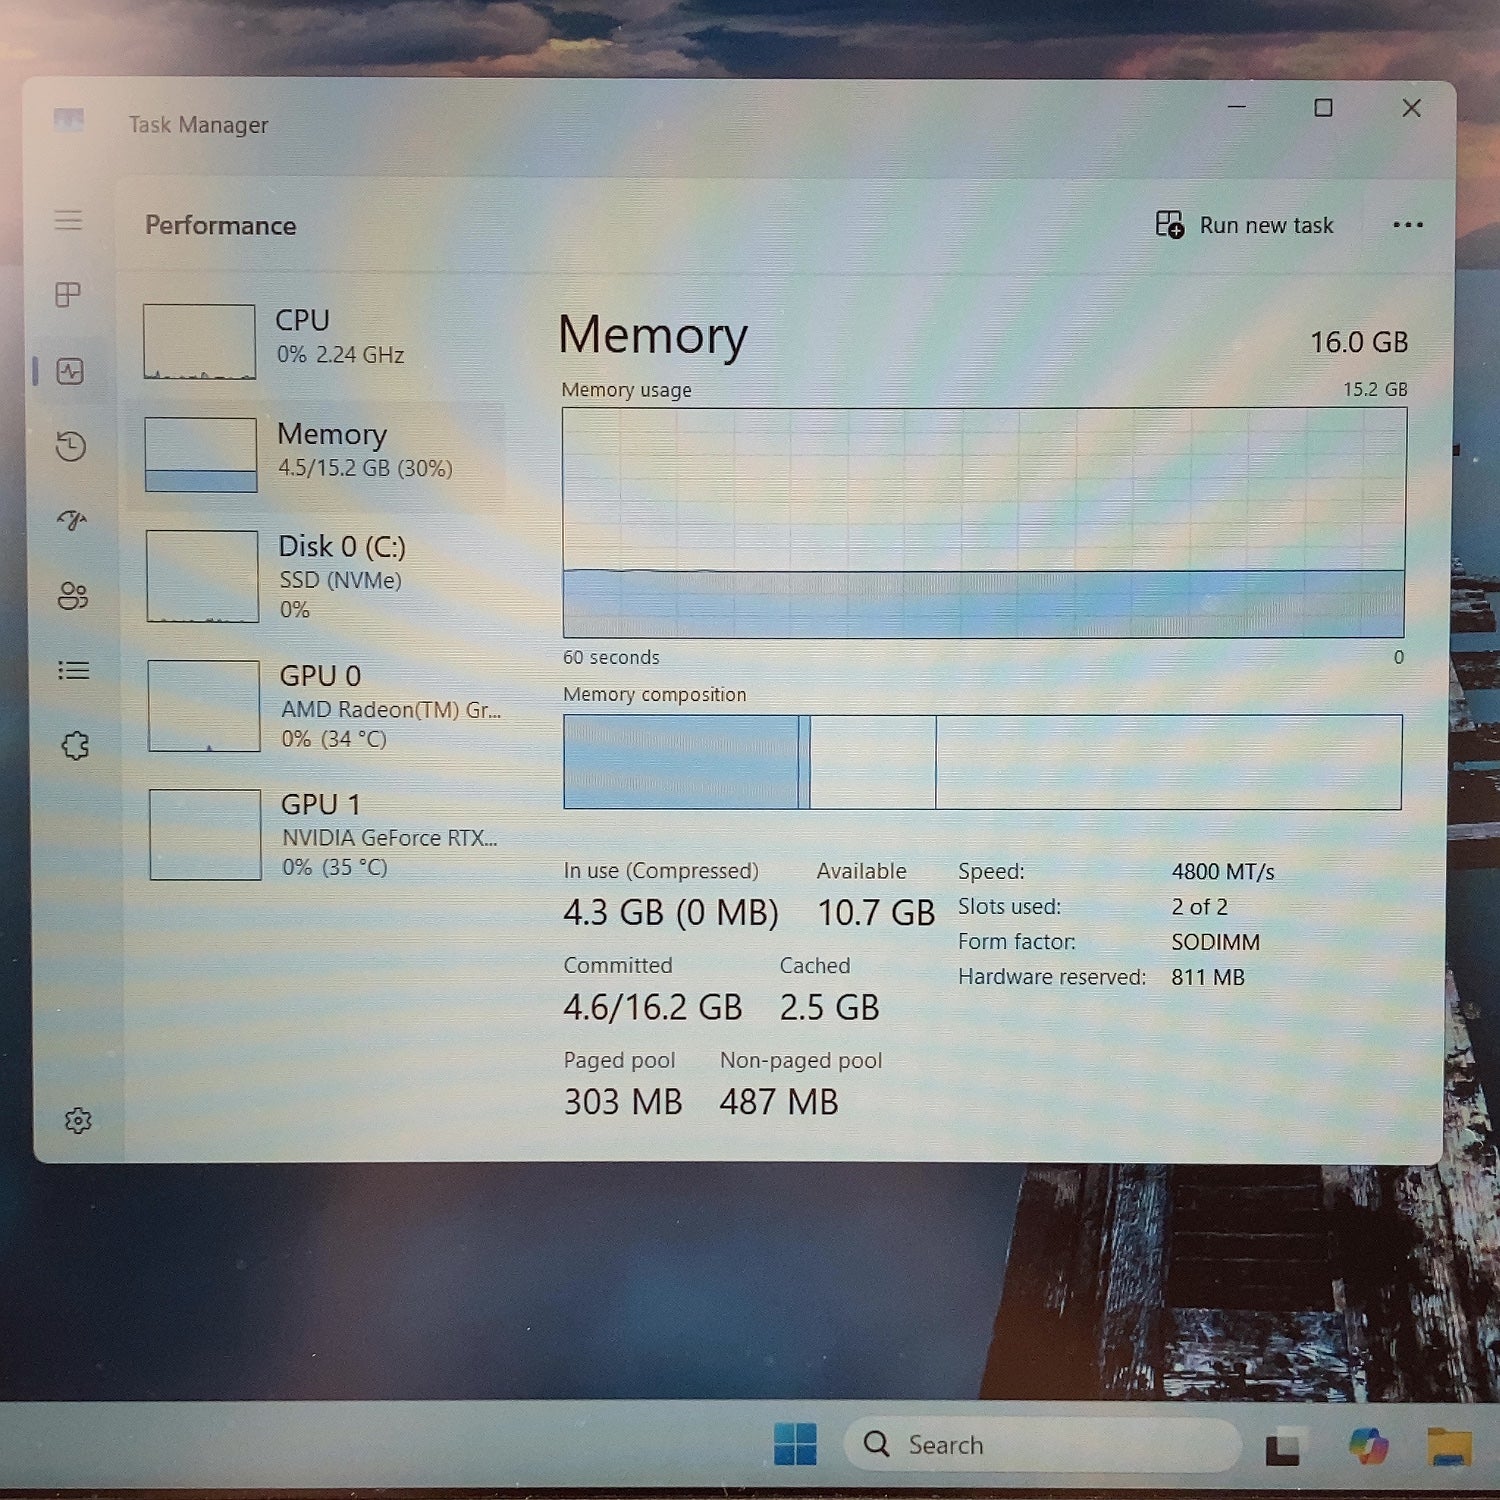Open the three-dots more options menu
1500x1500 pixels.
click(1408, 225)
